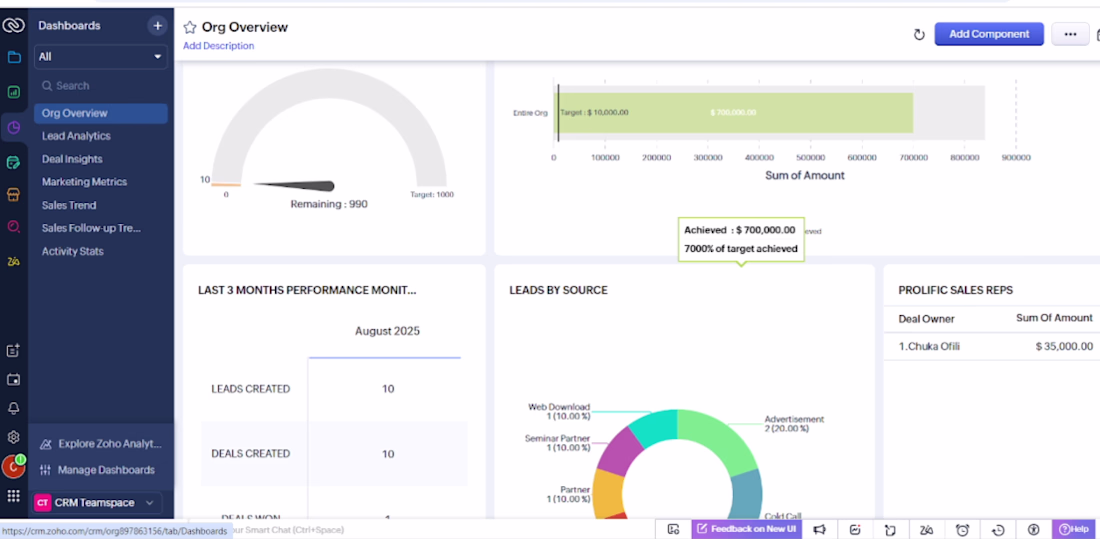Click the Zoho CRM logo icon
Image resolution: width=1100 pixels, height=539 pixels.
pyautogui.click(x=13, y=25)
